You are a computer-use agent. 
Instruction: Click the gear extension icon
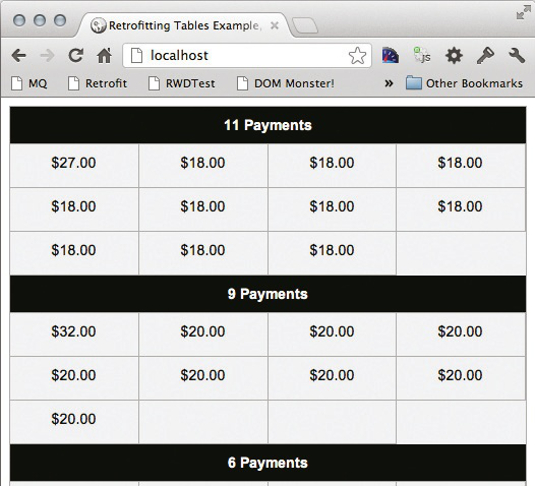click(x=454, y=56)
